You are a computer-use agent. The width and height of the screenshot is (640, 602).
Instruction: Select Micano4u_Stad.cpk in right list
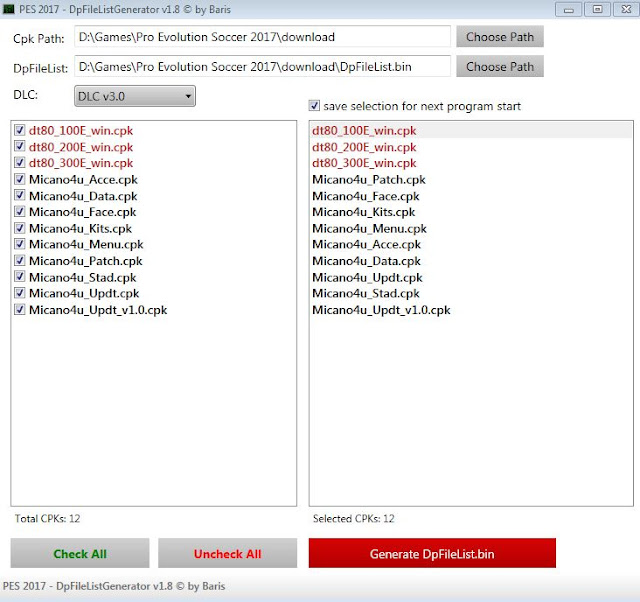pyautogui.click(x=471, y=293)
